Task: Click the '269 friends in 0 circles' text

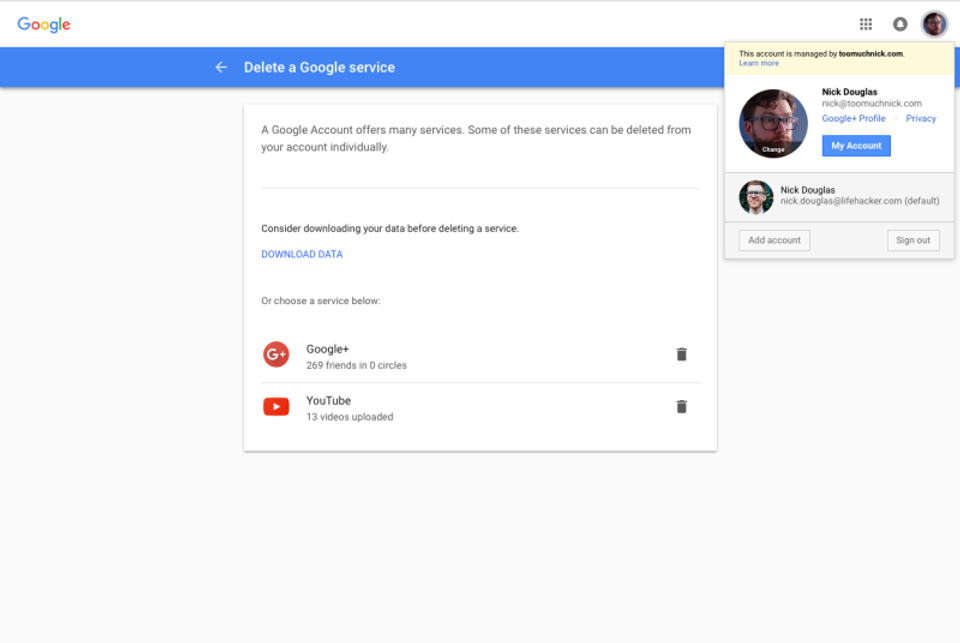Action: point(356,365)
